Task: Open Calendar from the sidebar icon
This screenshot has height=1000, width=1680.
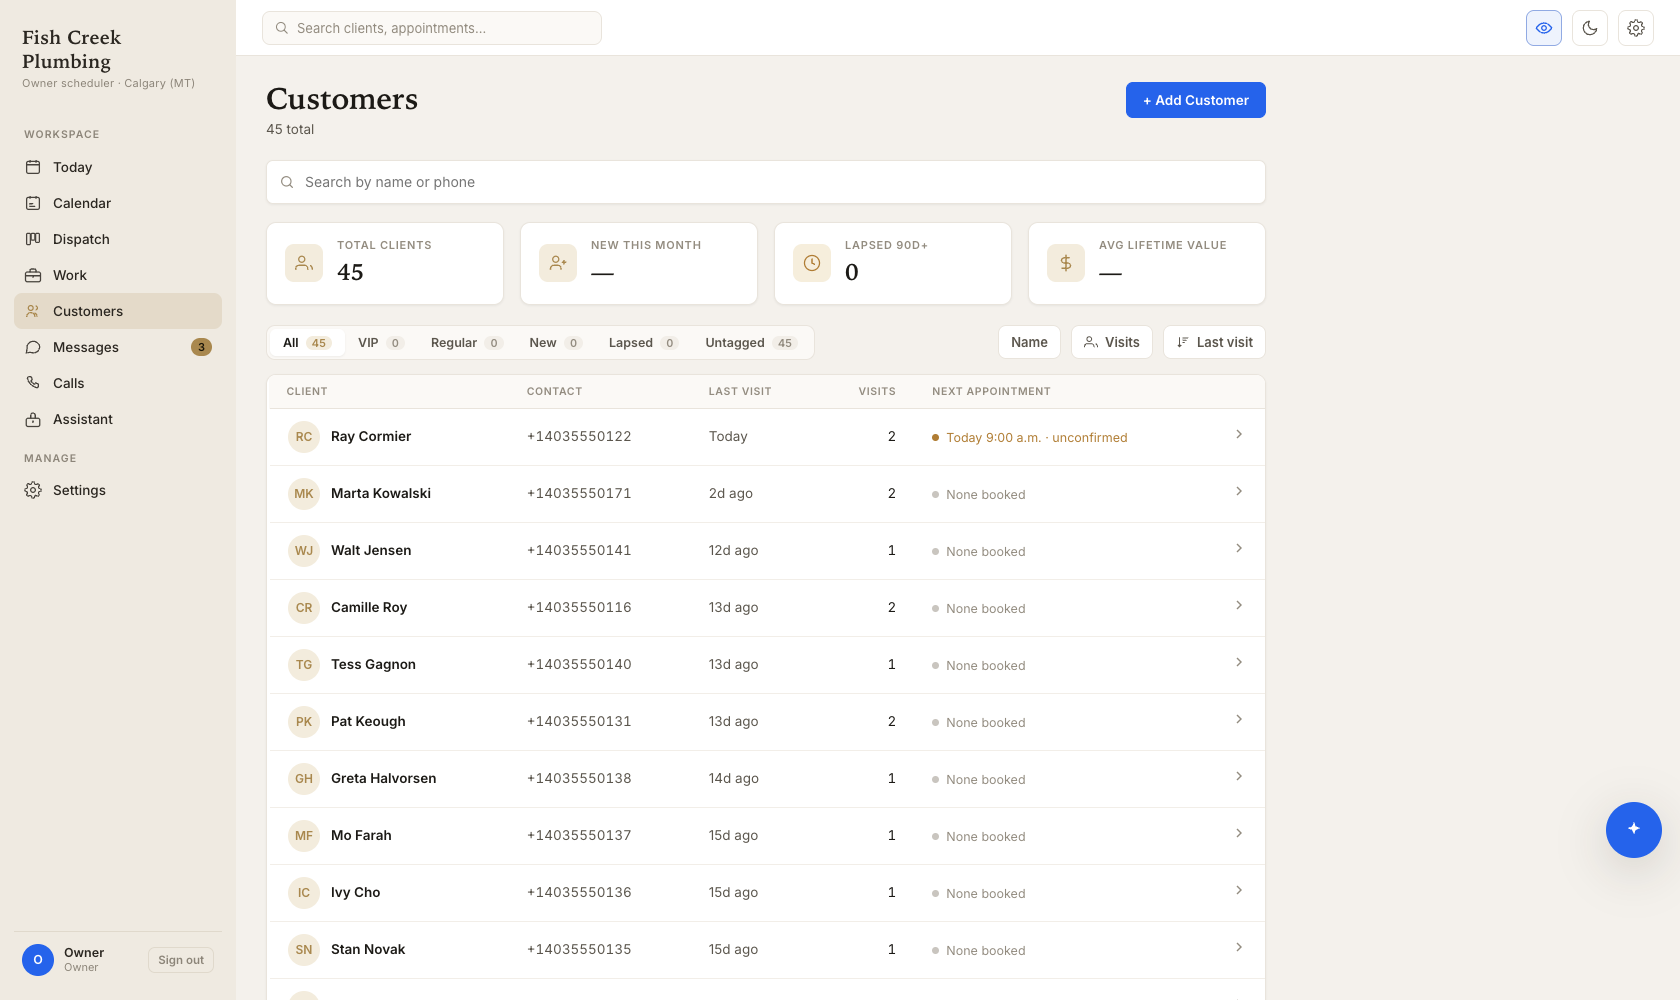Action: click(x=33, y=203)
